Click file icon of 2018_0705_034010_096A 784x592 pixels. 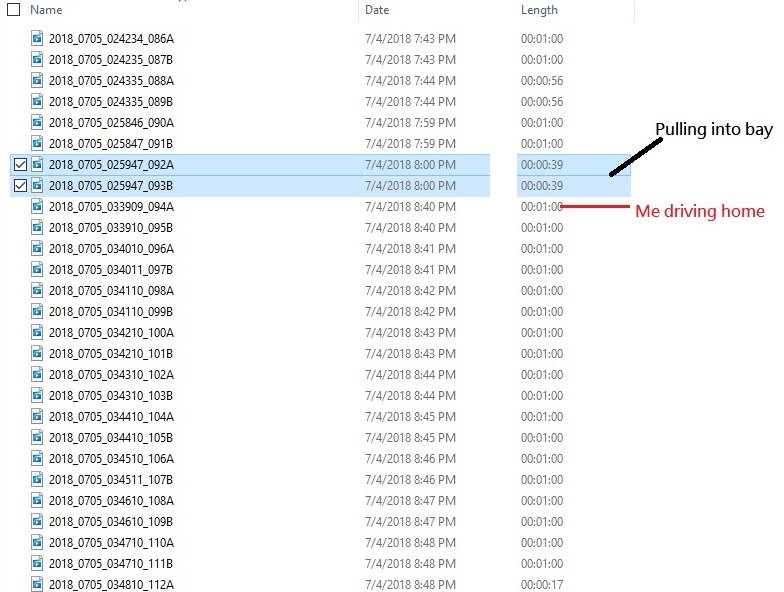pyautogui.click(x=38, y=249)
